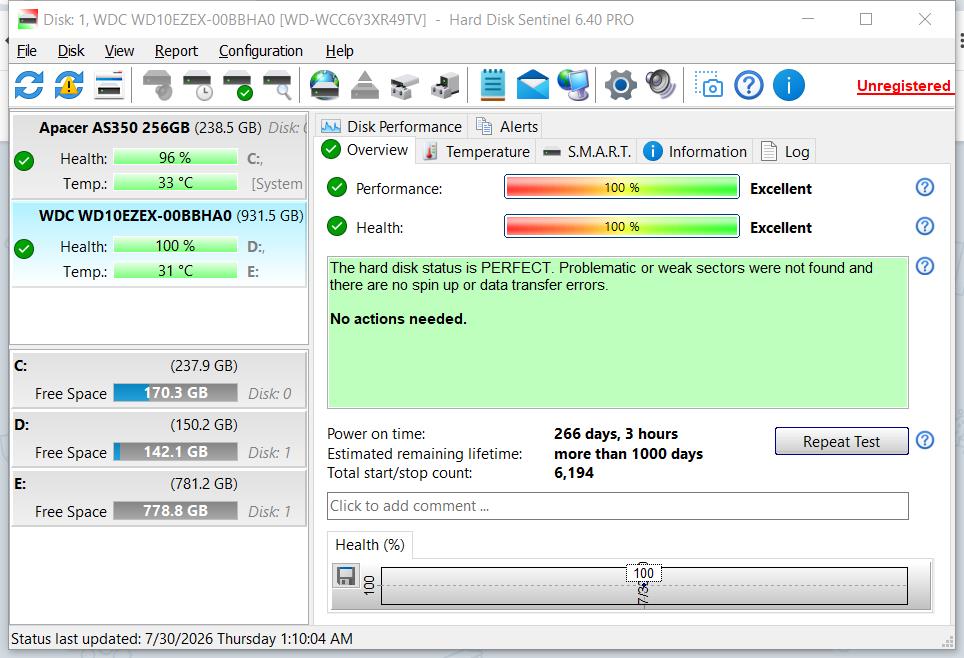The width and height of the screenshot is (964, 658).
Task: Open the Report menu
Action: [176, 50]
